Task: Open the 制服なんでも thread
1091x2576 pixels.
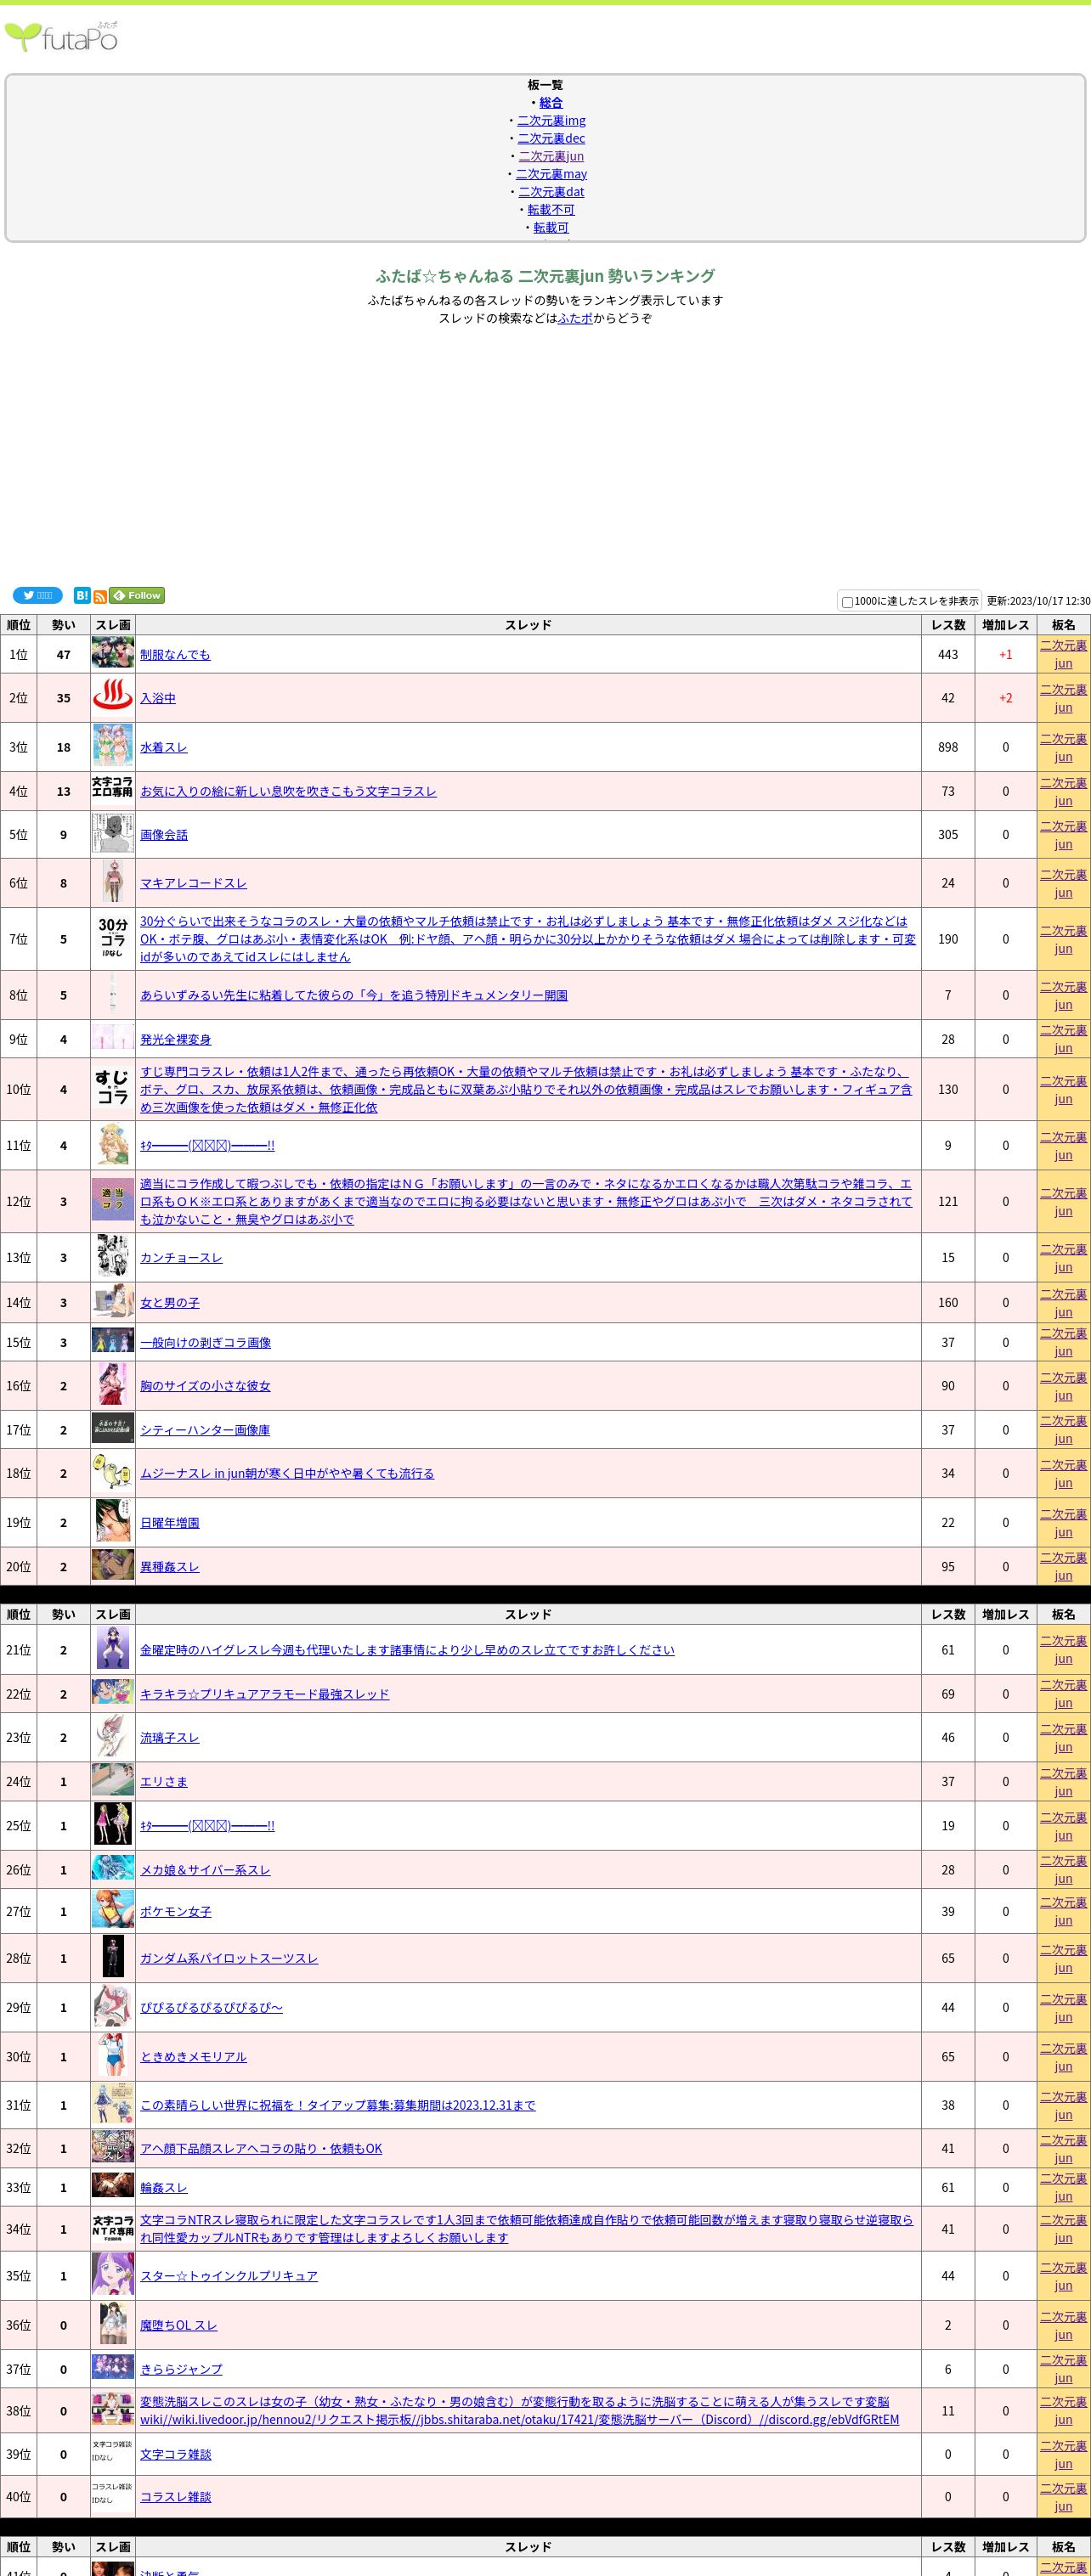Action: tap(175, 654)
